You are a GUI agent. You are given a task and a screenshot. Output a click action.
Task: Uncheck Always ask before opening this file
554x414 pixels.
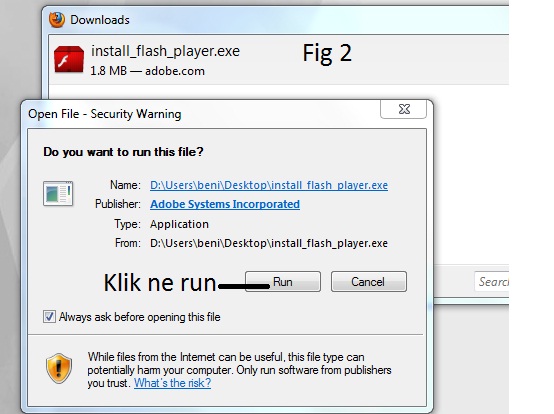pos(49,317)
